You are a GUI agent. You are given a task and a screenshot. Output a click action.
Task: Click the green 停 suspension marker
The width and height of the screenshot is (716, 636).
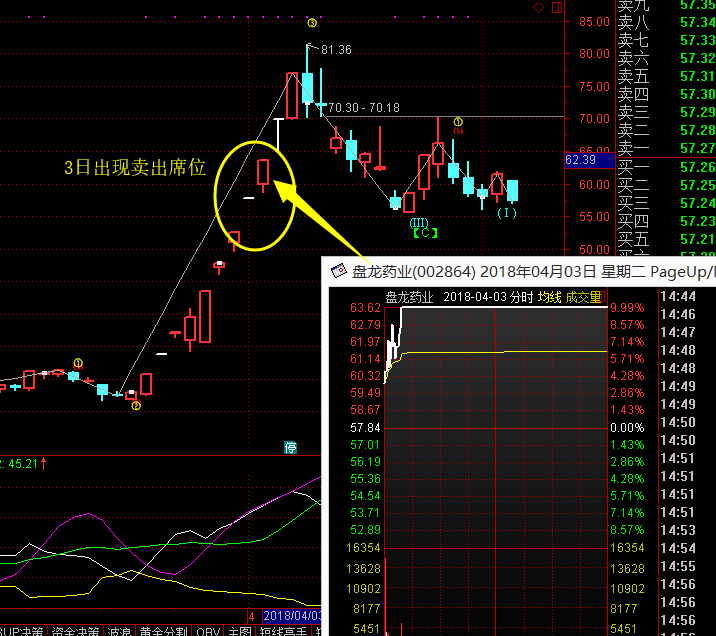point(291,447)
